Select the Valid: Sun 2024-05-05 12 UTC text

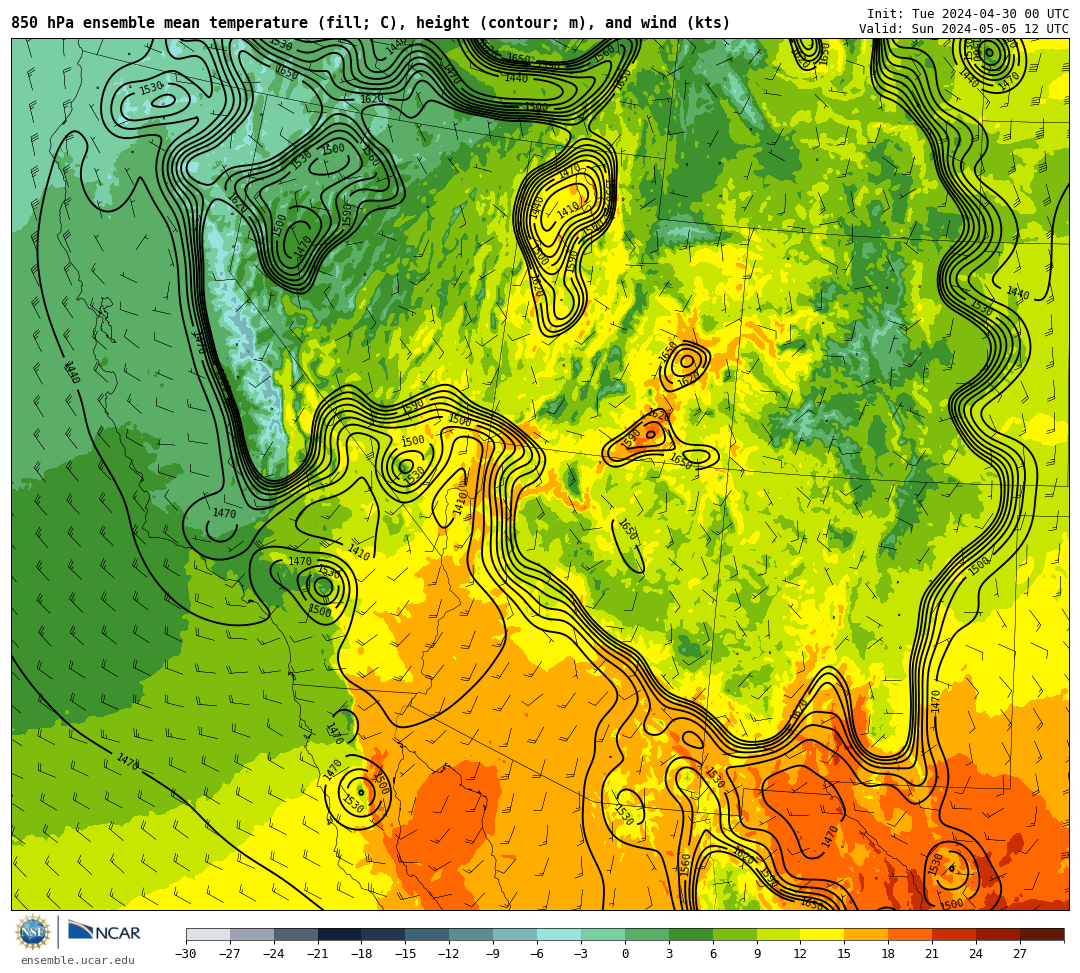[x=964, y=28]
